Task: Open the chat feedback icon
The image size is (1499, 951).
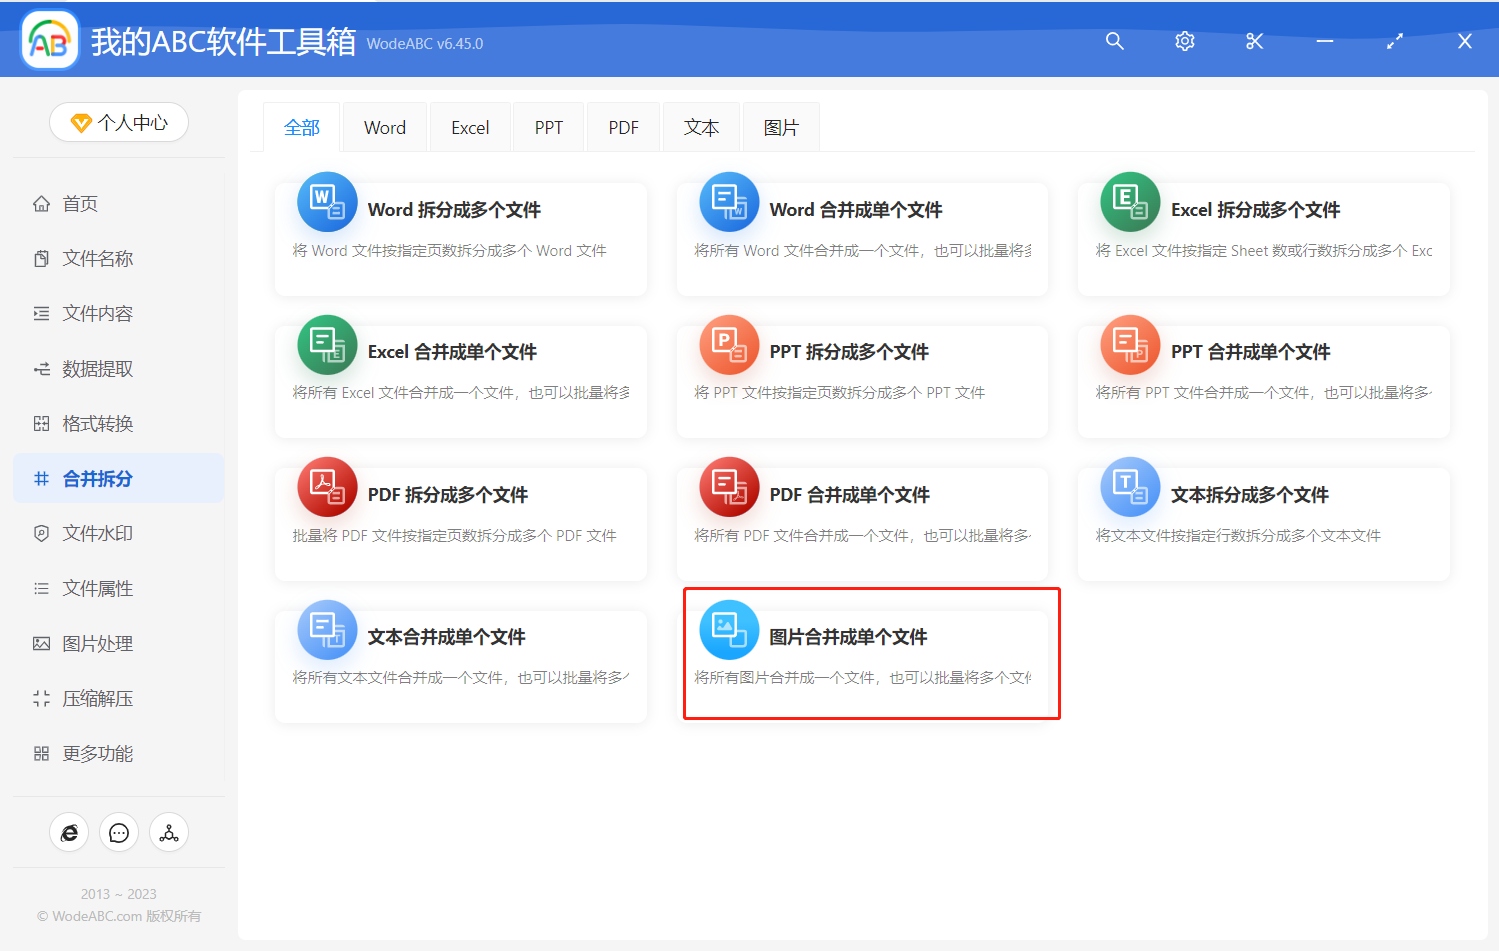Action: coord(119,832)
